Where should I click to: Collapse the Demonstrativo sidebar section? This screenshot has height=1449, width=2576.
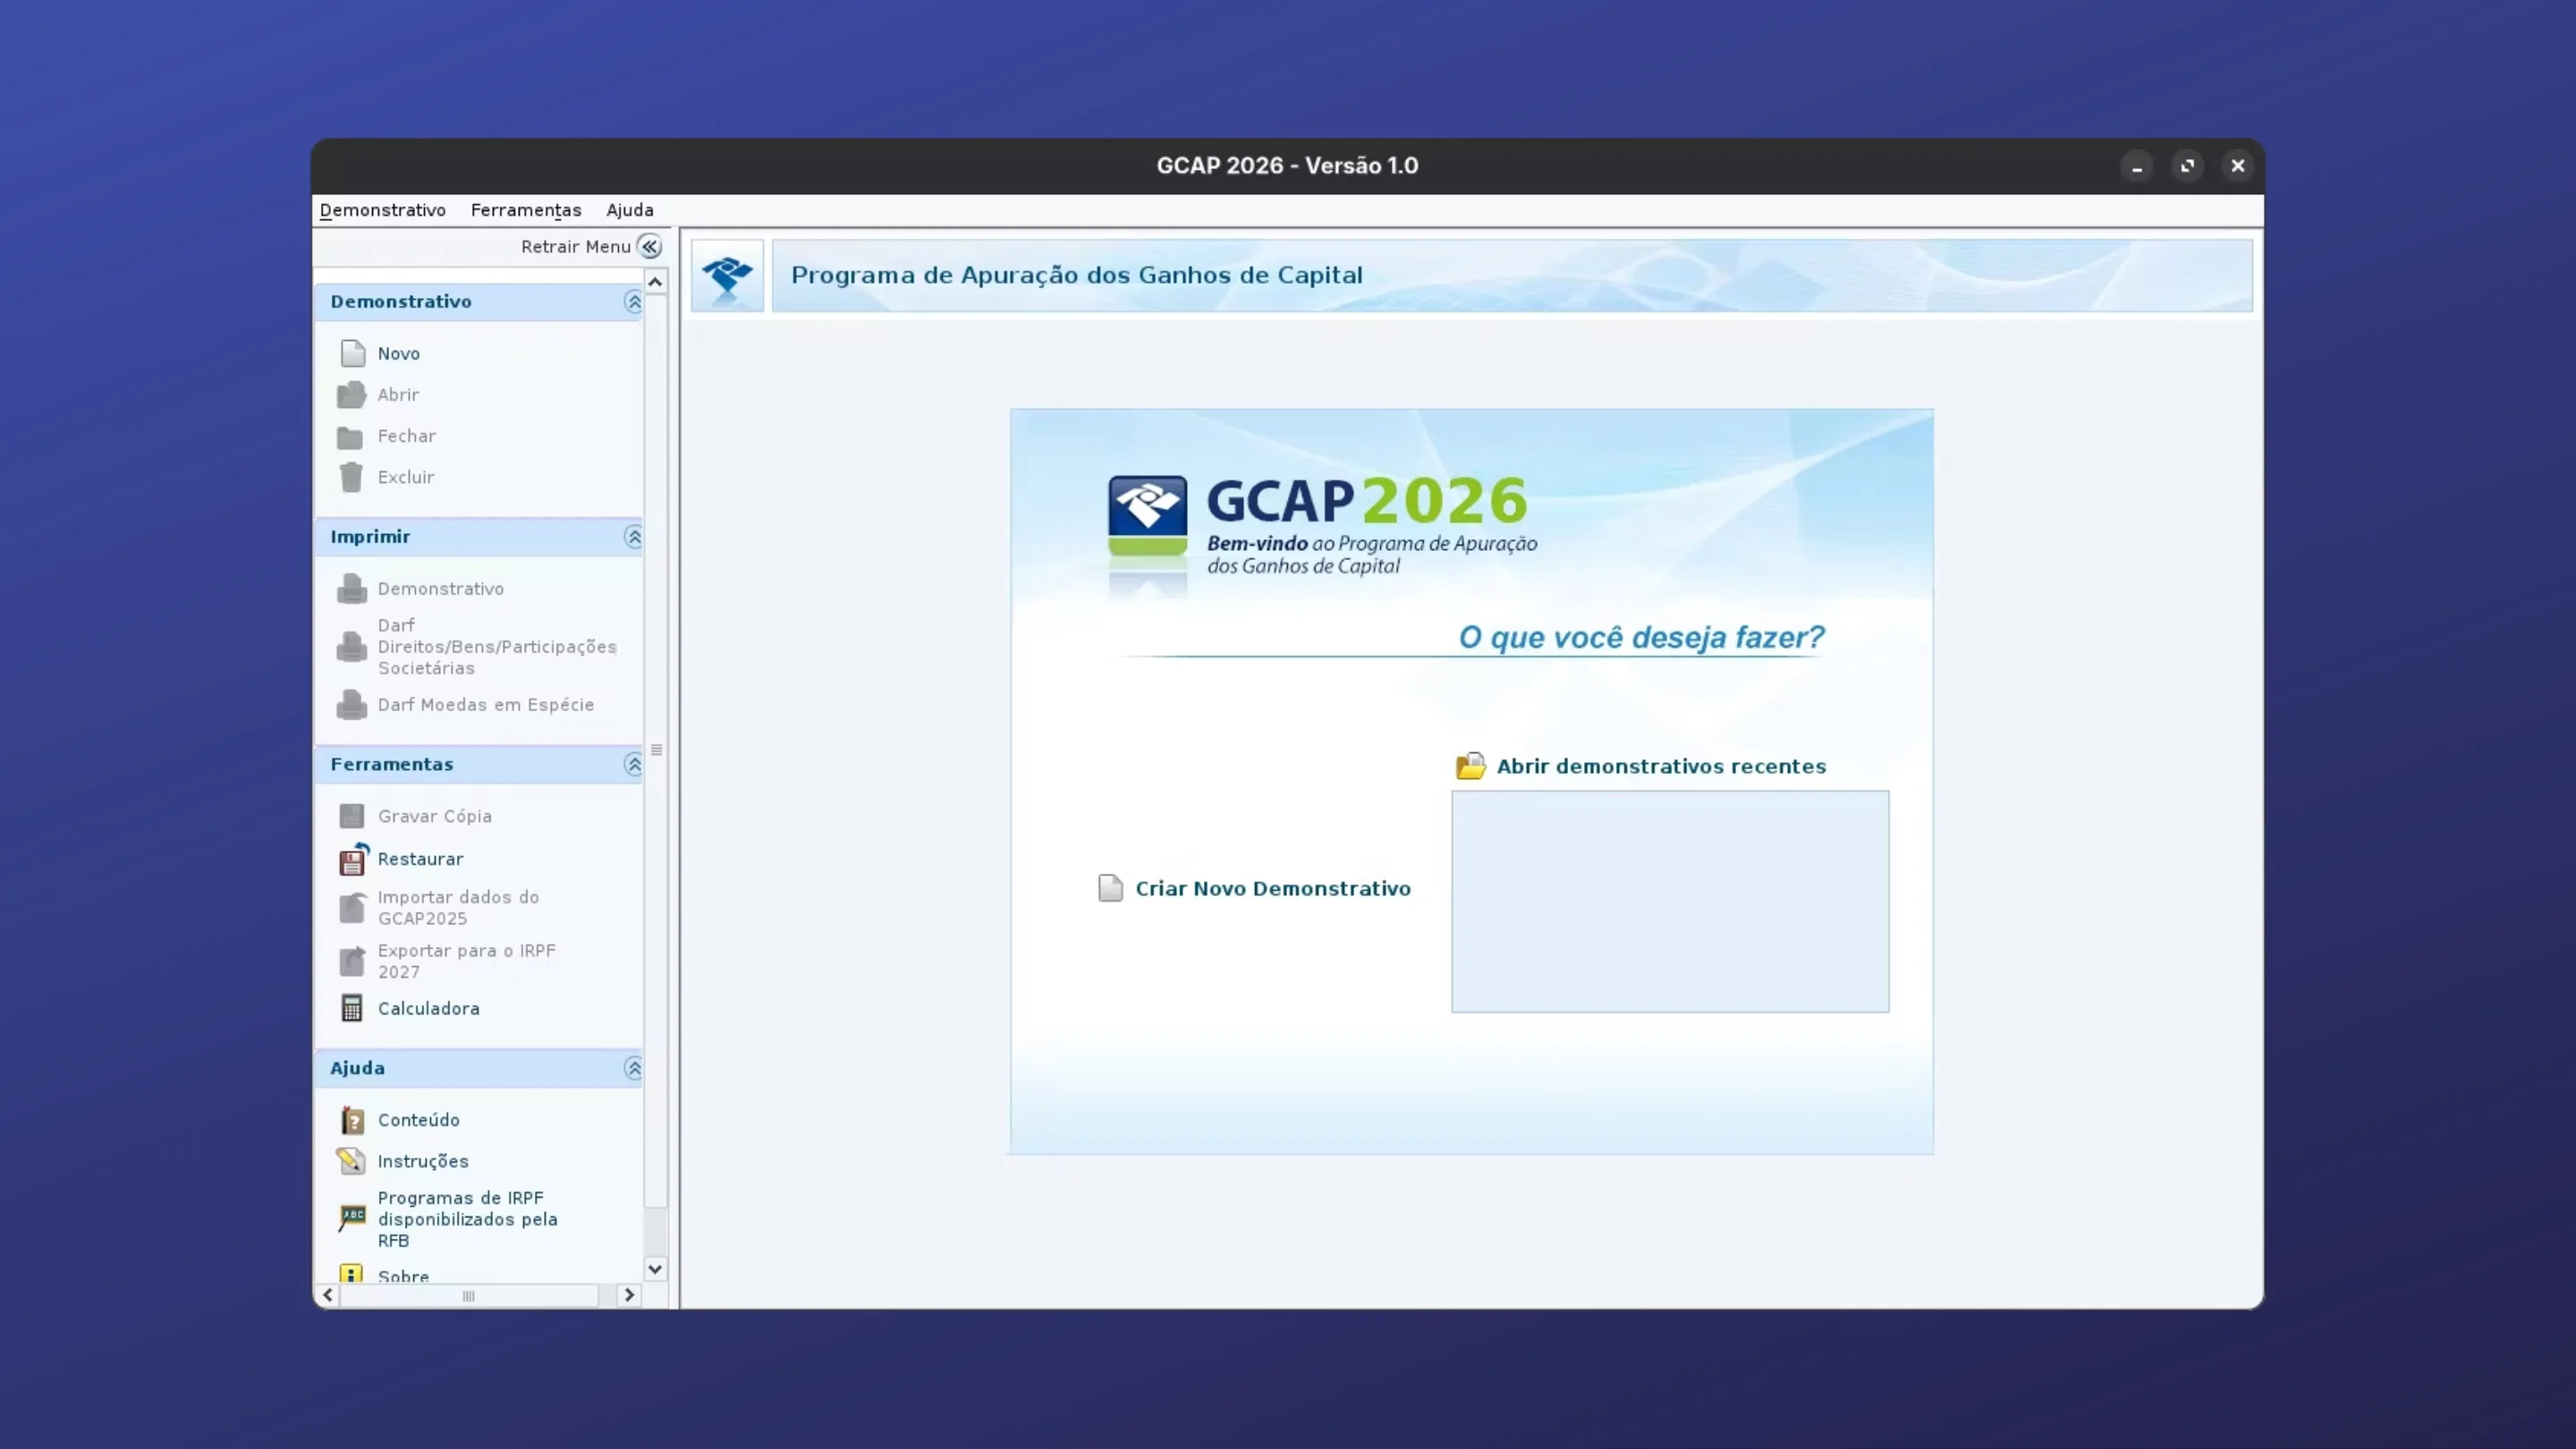[634, 302]
